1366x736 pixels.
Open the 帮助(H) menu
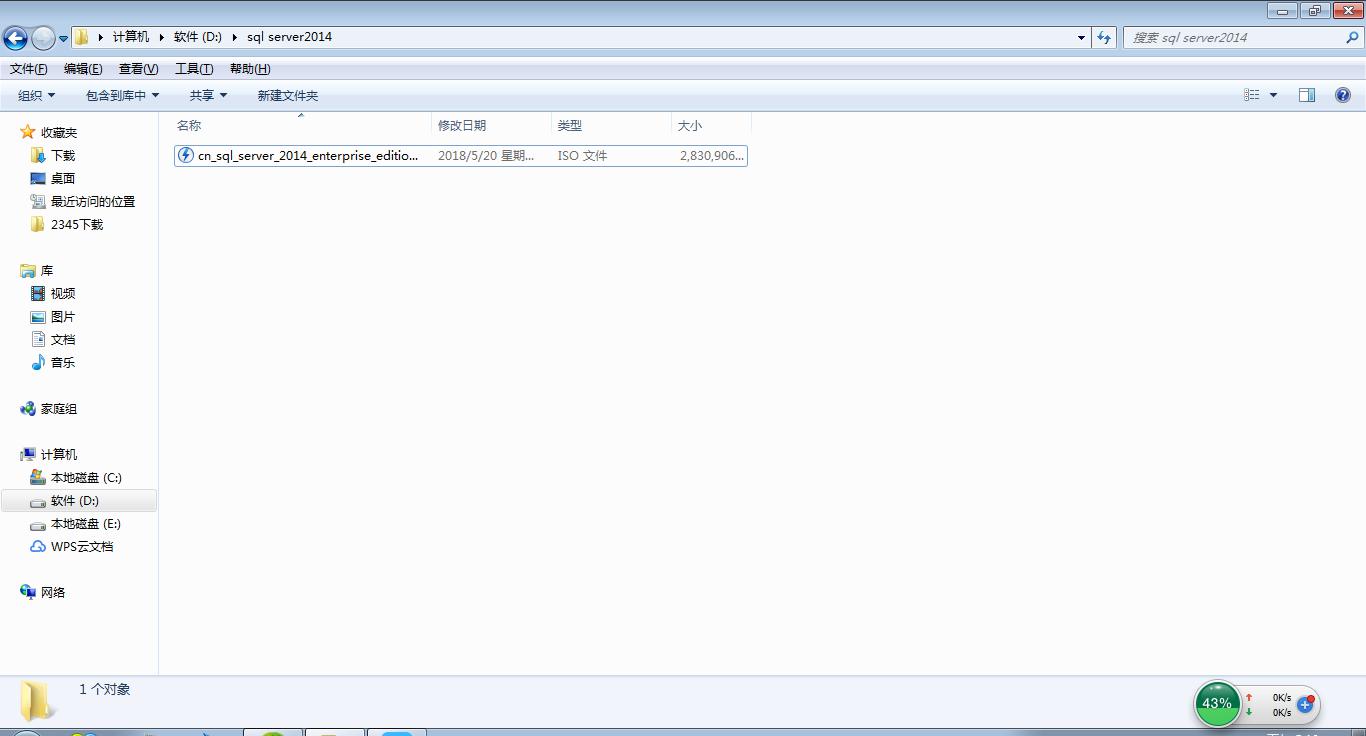(250, 69)
